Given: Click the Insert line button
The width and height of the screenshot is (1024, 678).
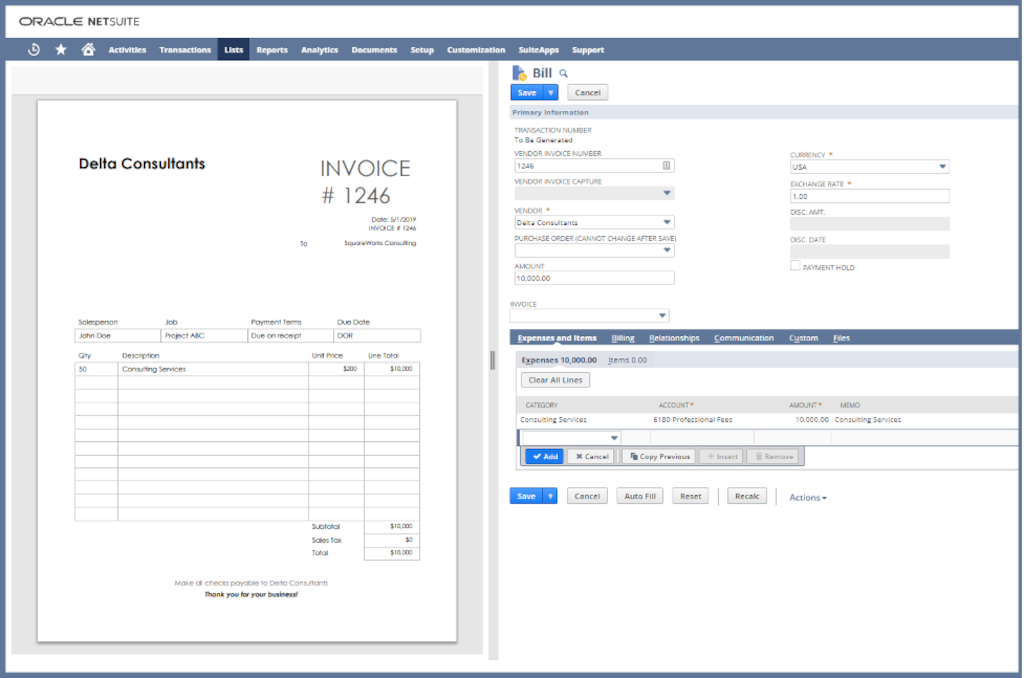Looking at the screenshot, I should (x=722, y=457).
